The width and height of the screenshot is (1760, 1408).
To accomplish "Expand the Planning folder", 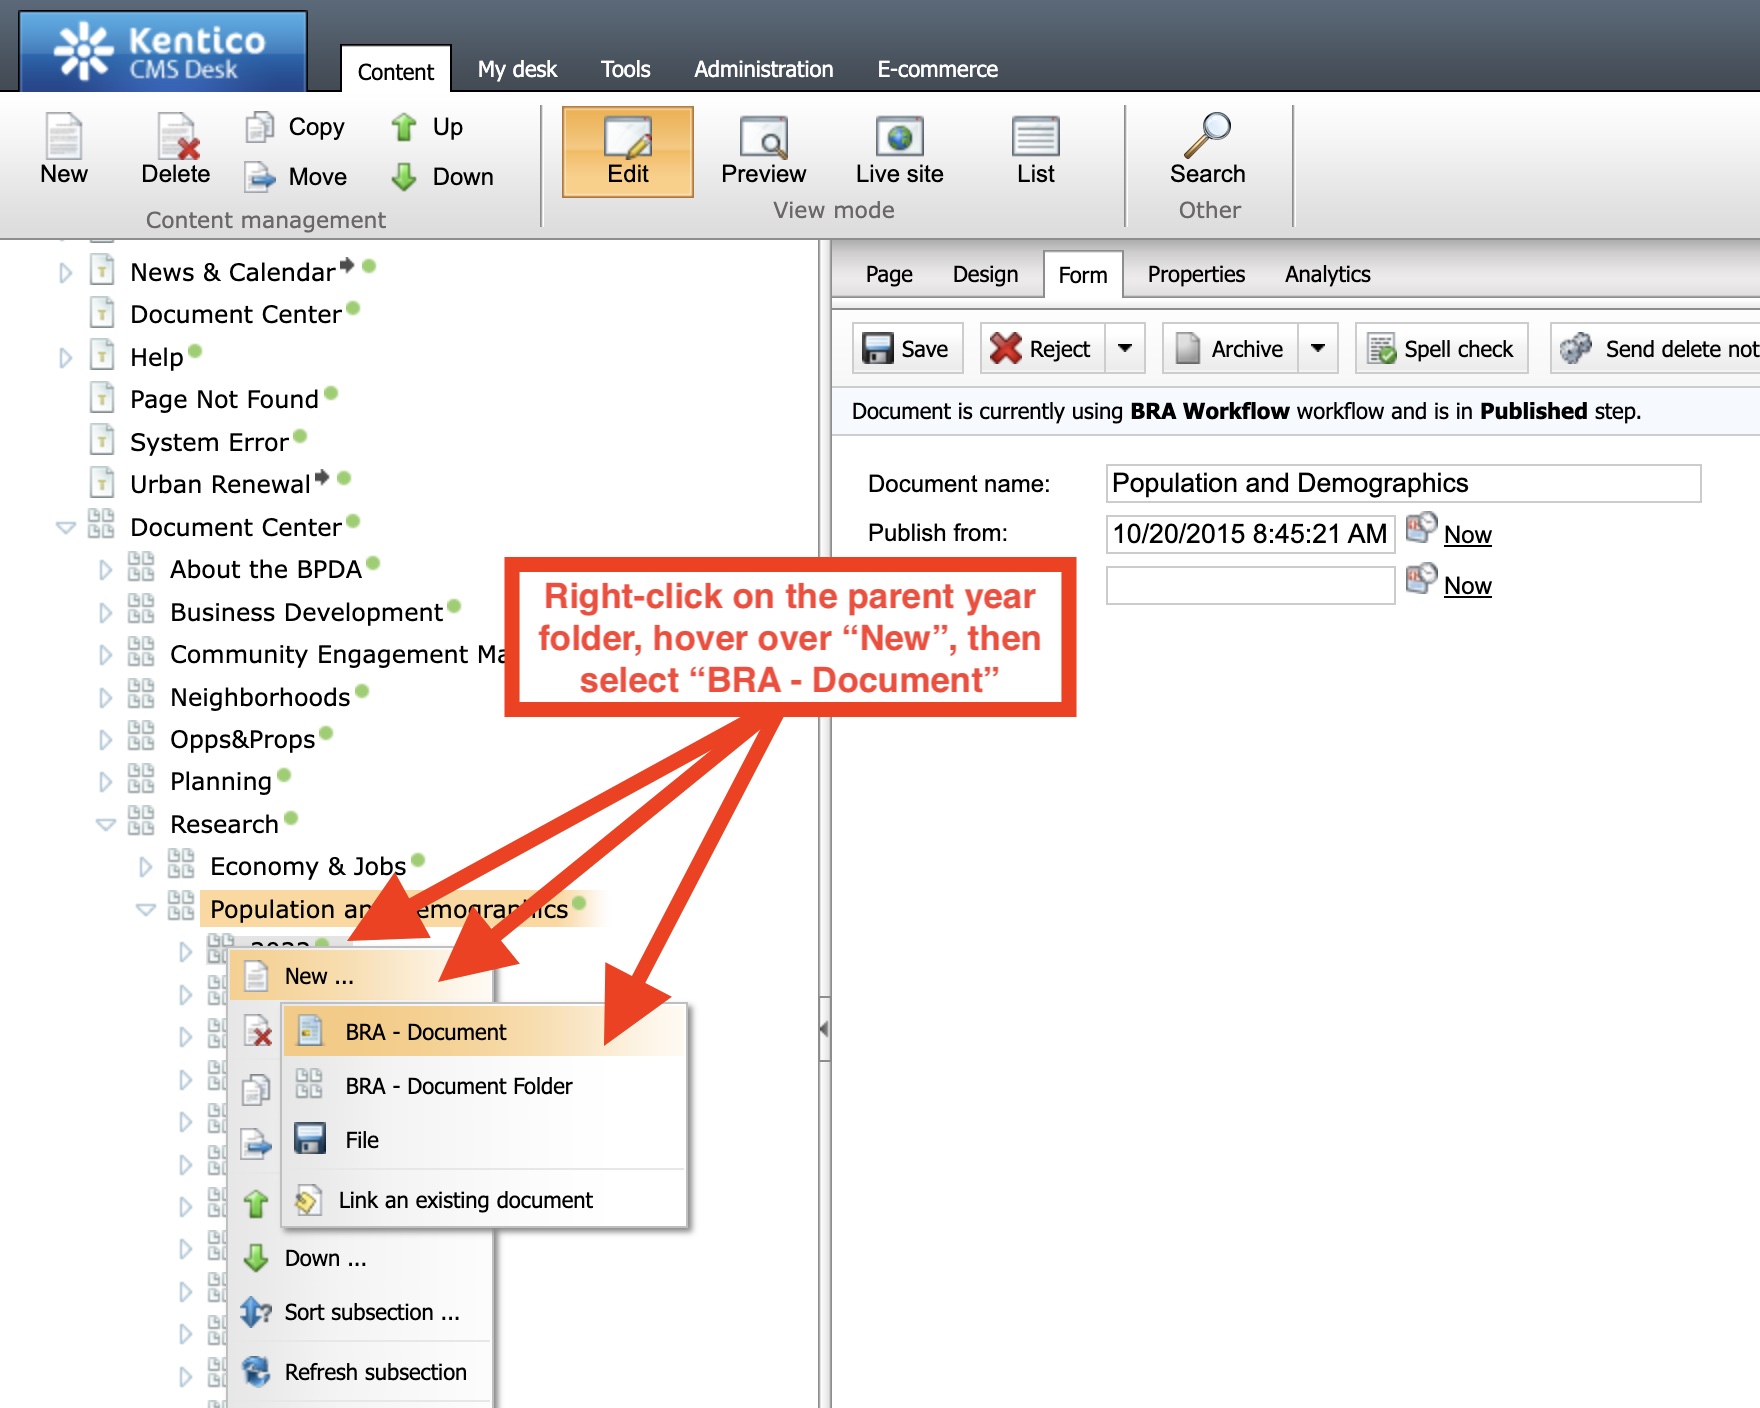I will tap(105, 782).
